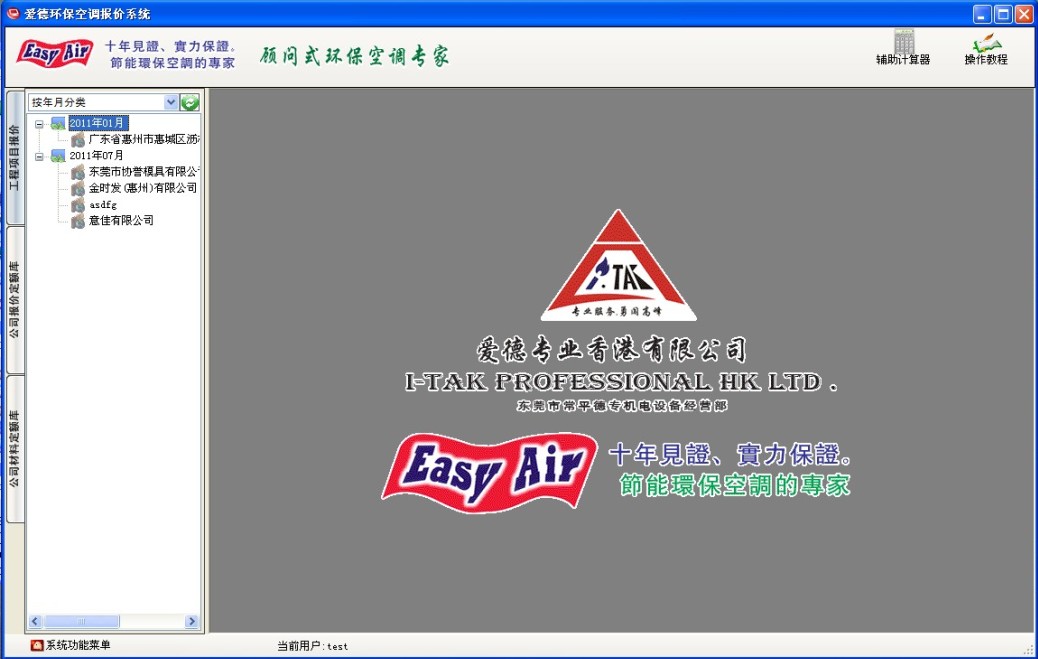Viewport: 1038px width, 659px height.
Task: Maximize the 爱德环保空调报价系统 window
Action: [x=1004, y=13]
